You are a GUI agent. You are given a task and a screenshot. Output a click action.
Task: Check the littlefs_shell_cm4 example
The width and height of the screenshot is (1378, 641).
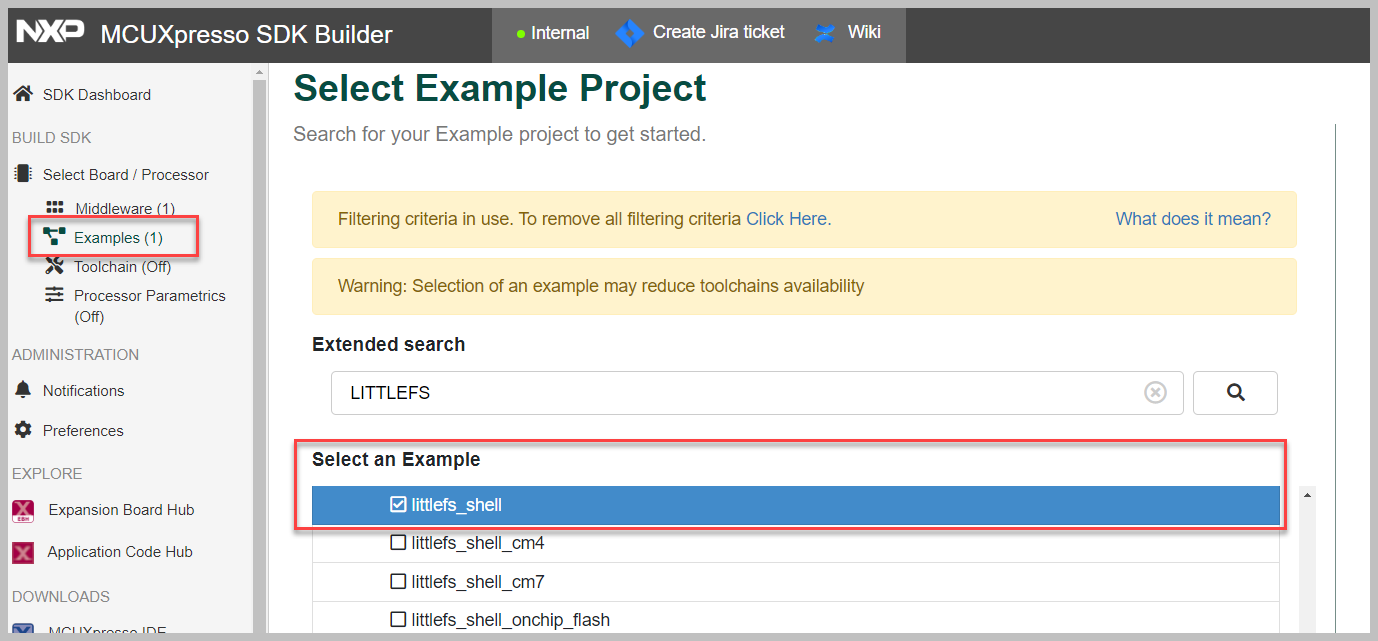click(398, 543)
